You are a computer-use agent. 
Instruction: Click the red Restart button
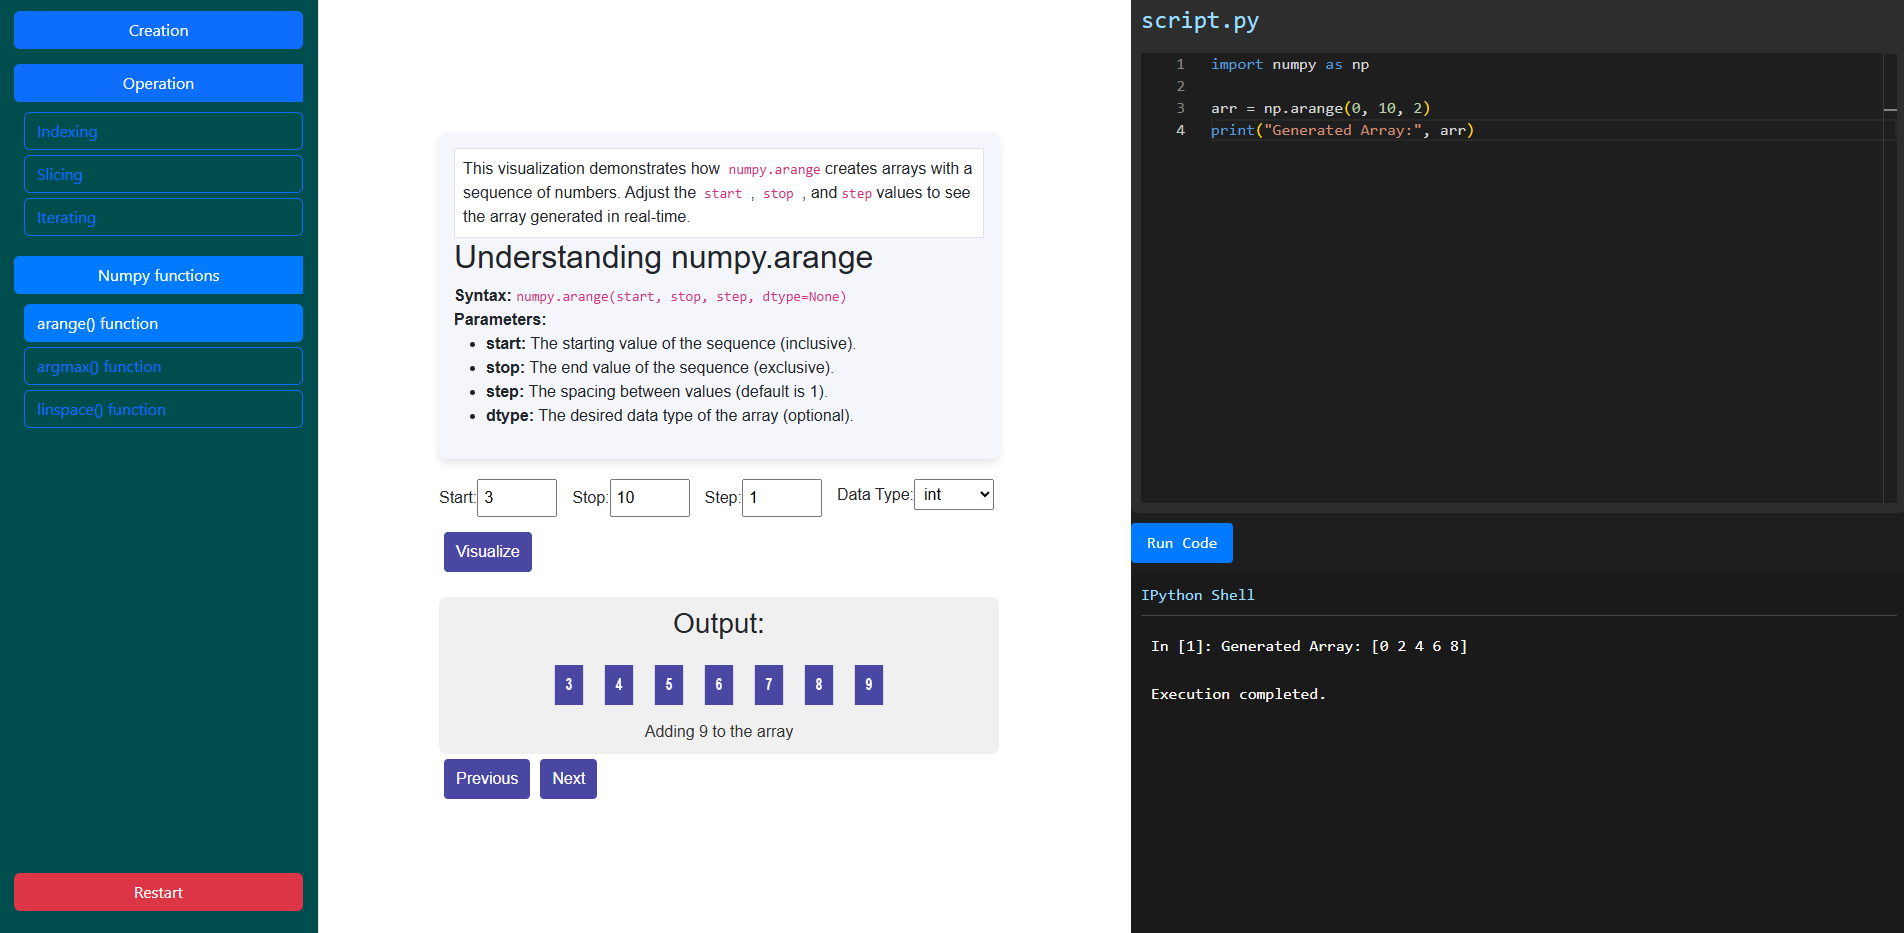click(x=158, y=892)
